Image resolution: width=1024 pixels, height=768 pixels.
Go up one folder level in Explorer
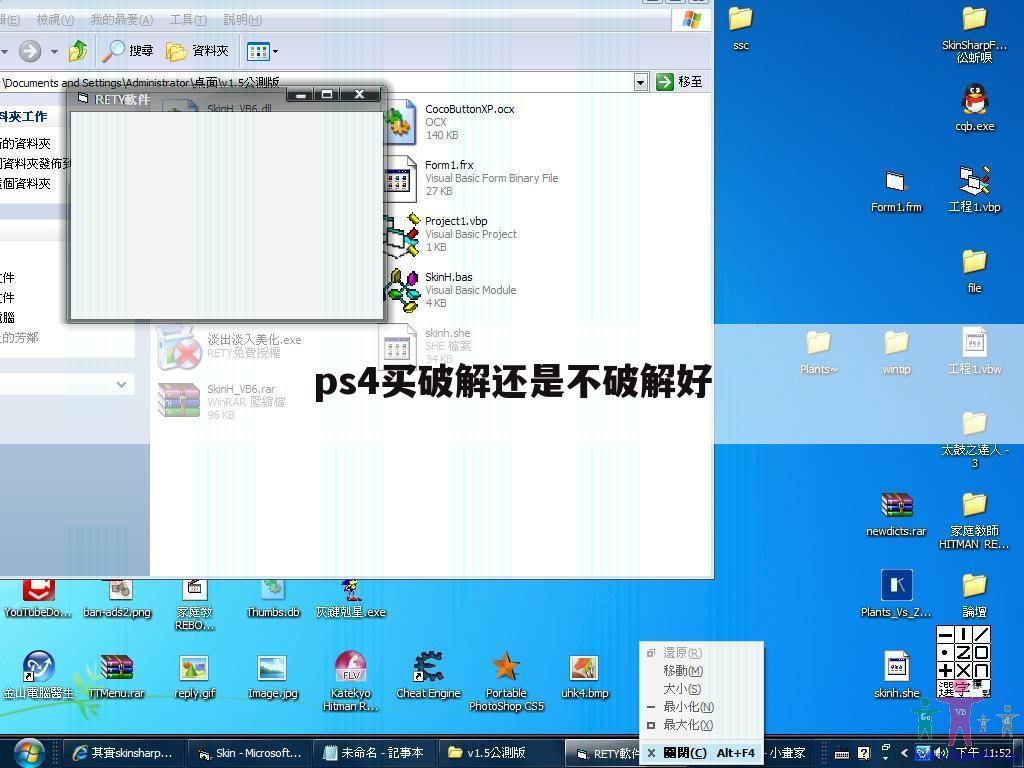[78, 51]
